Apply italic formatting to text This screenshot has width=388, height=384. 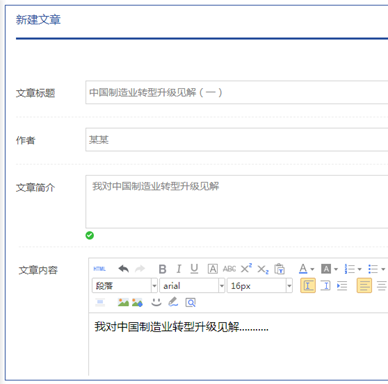coord(179,269)
